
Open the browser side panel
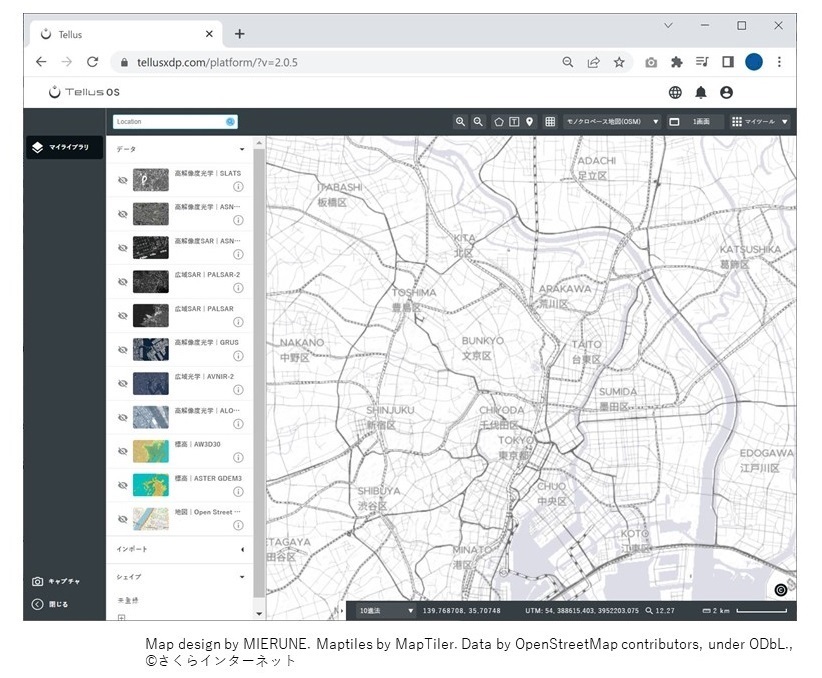[x=728, y=62]
